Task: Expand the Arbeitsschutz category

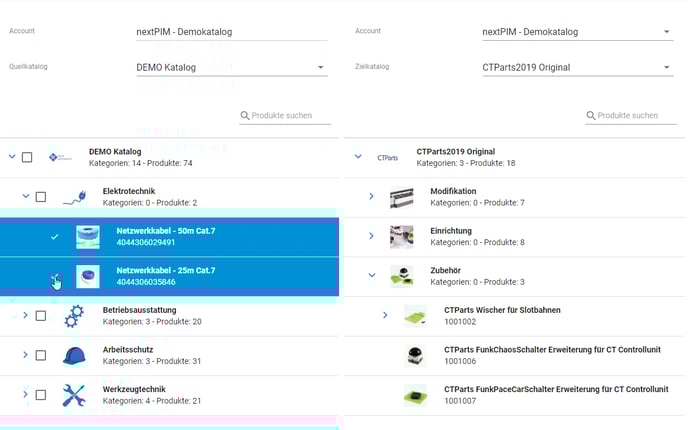Action: [x=25, y=355]
